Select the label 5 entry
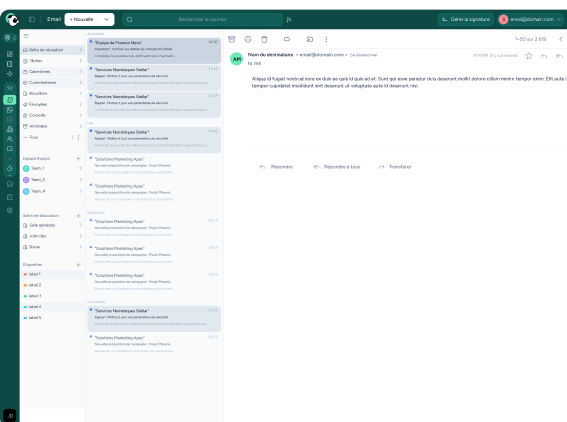The width and height of the screenshot is (567, 422). click(x=52, y=317)
